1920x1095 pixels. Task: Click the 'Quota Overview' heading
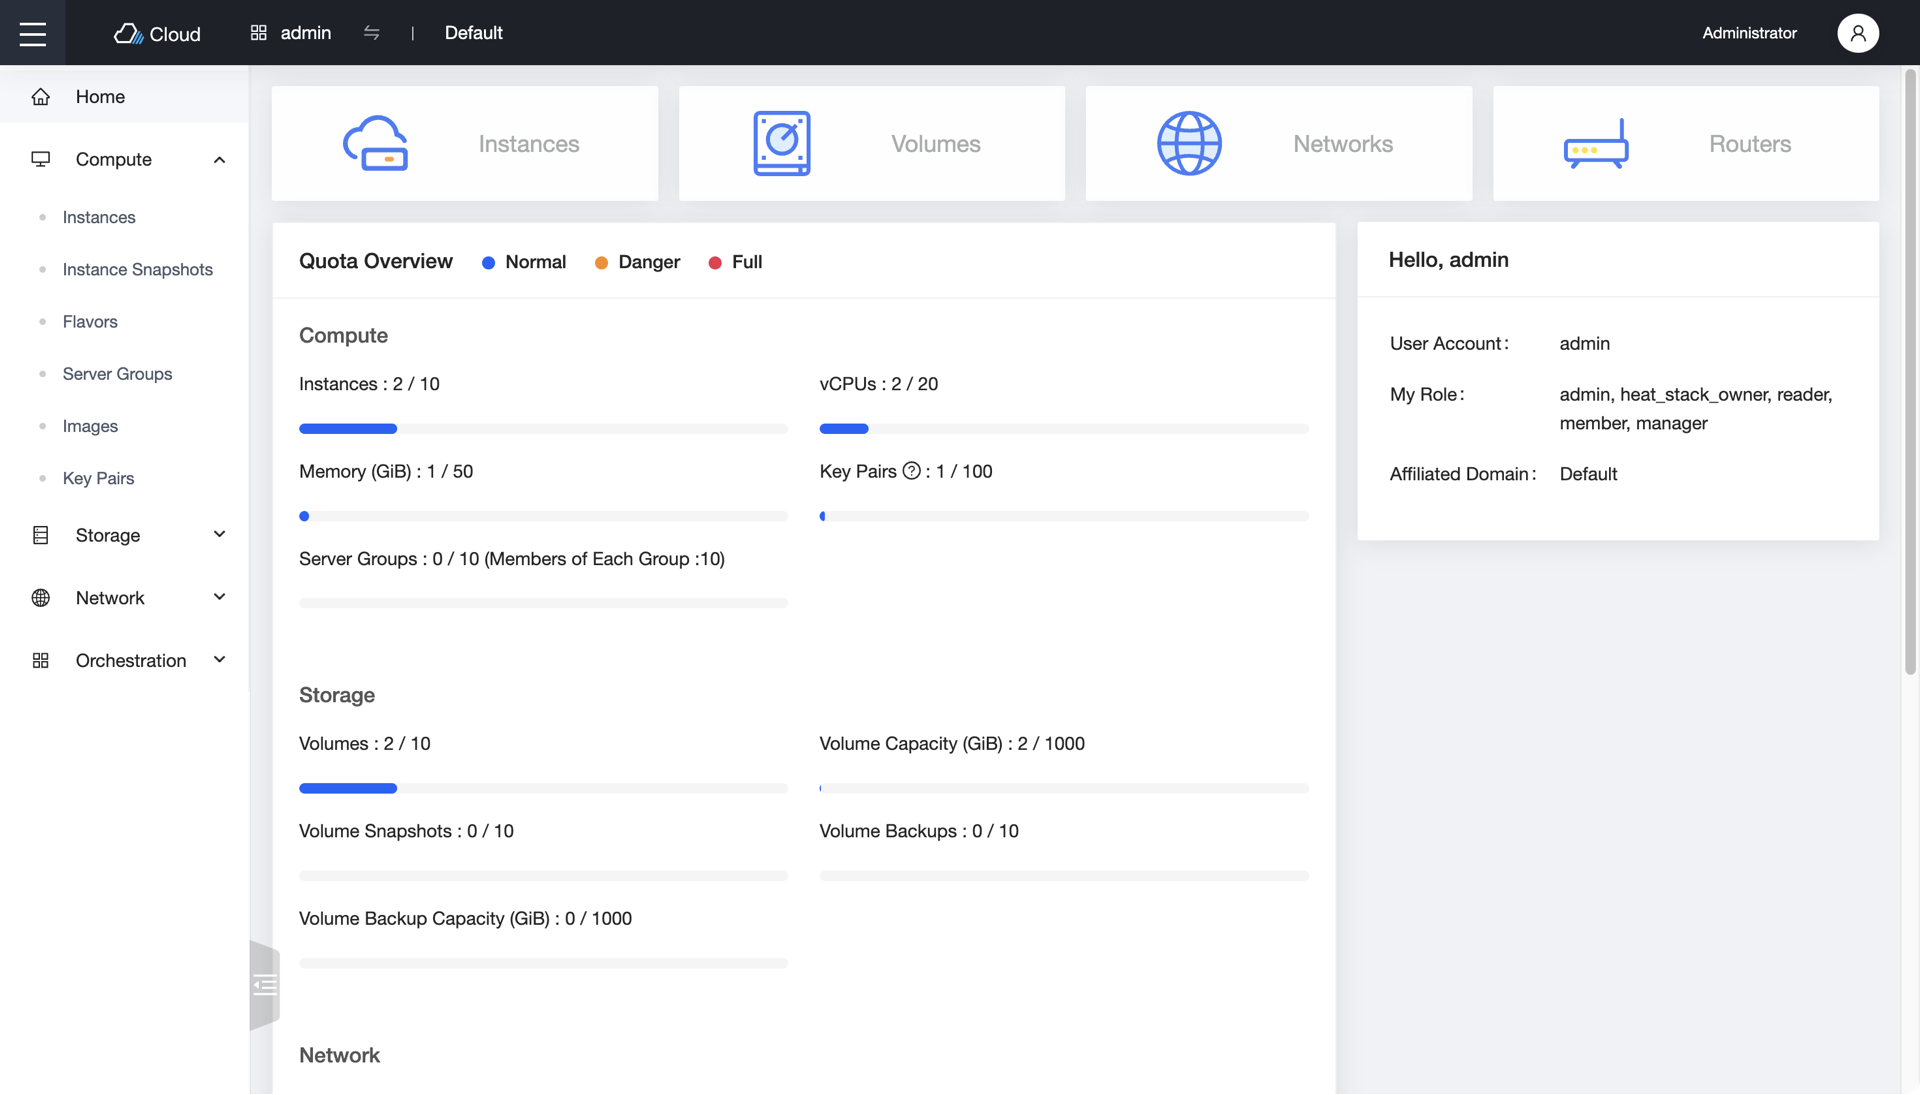point(376,262)
